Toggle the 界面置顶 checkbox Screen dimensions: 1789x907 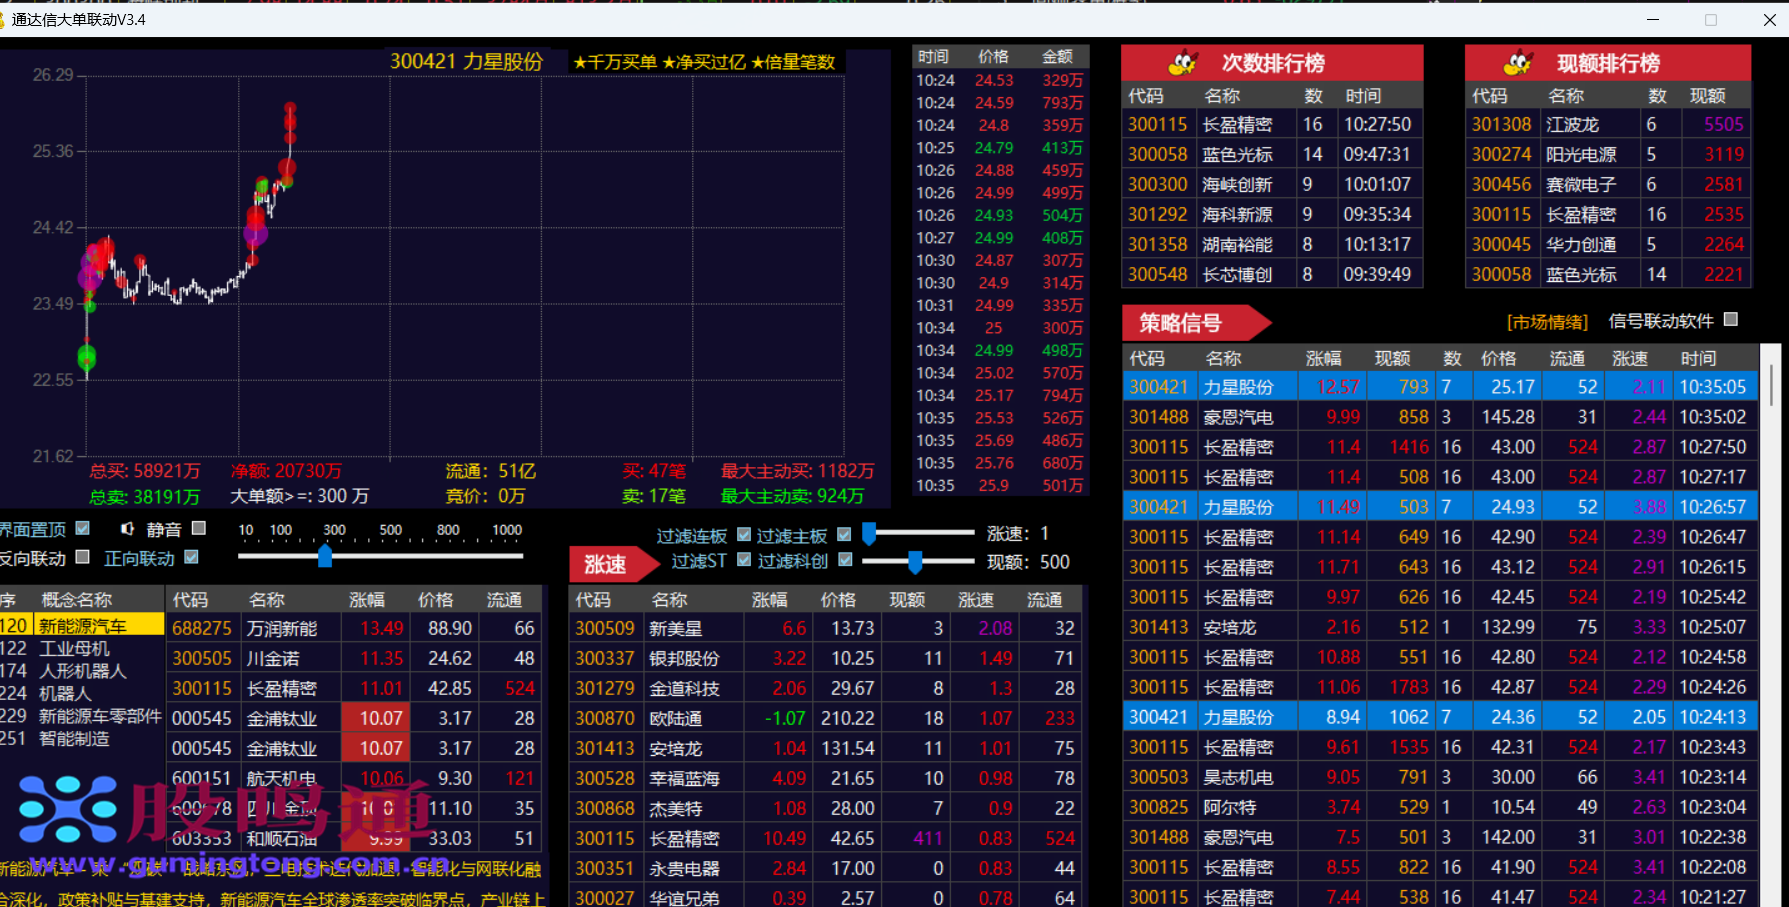click(83, 528)
